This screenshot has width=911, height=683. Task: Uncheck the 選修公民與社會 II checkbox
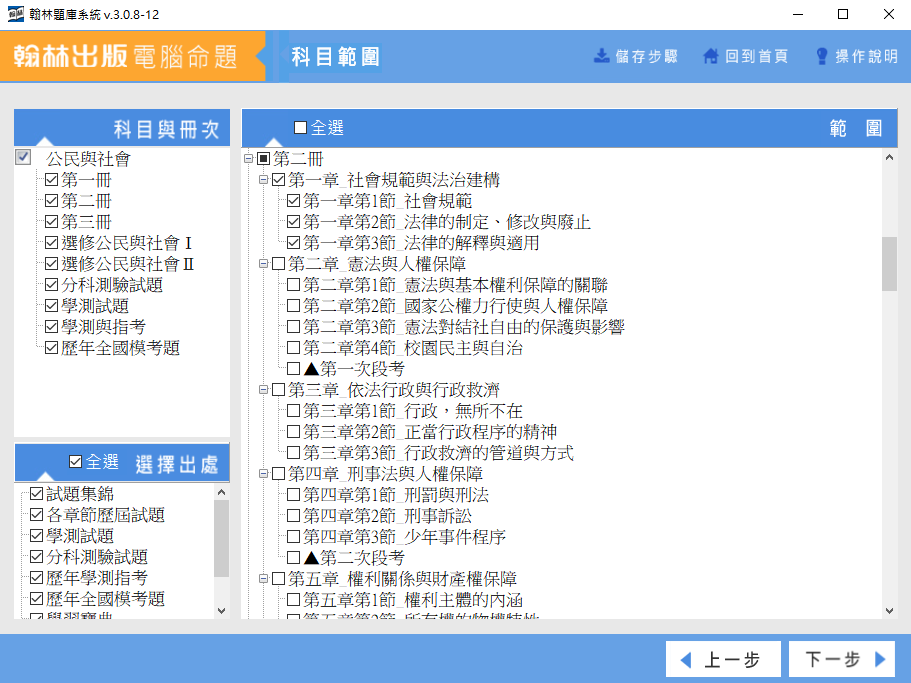(x=52, y=264)
